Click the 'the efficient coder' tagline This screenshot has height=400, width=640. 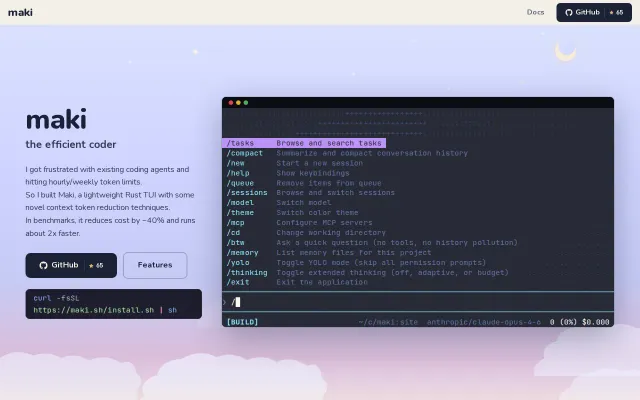pos(71,144)
